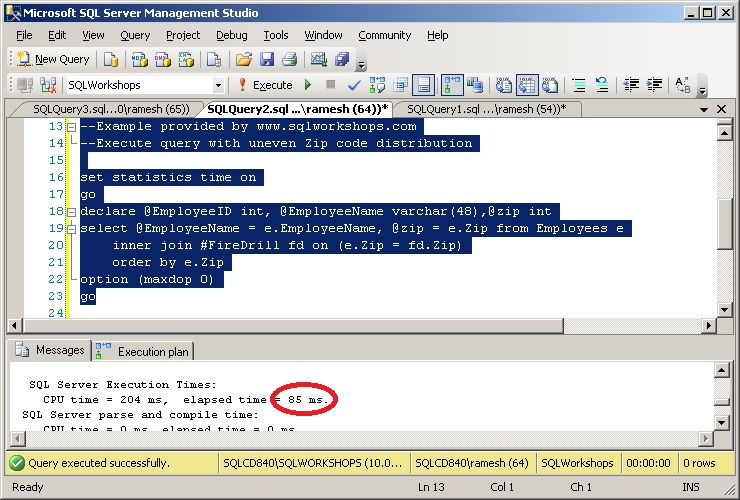Open the Activity Monitor icon
Viewport: 740px width, 500px height.
[319, 59]
